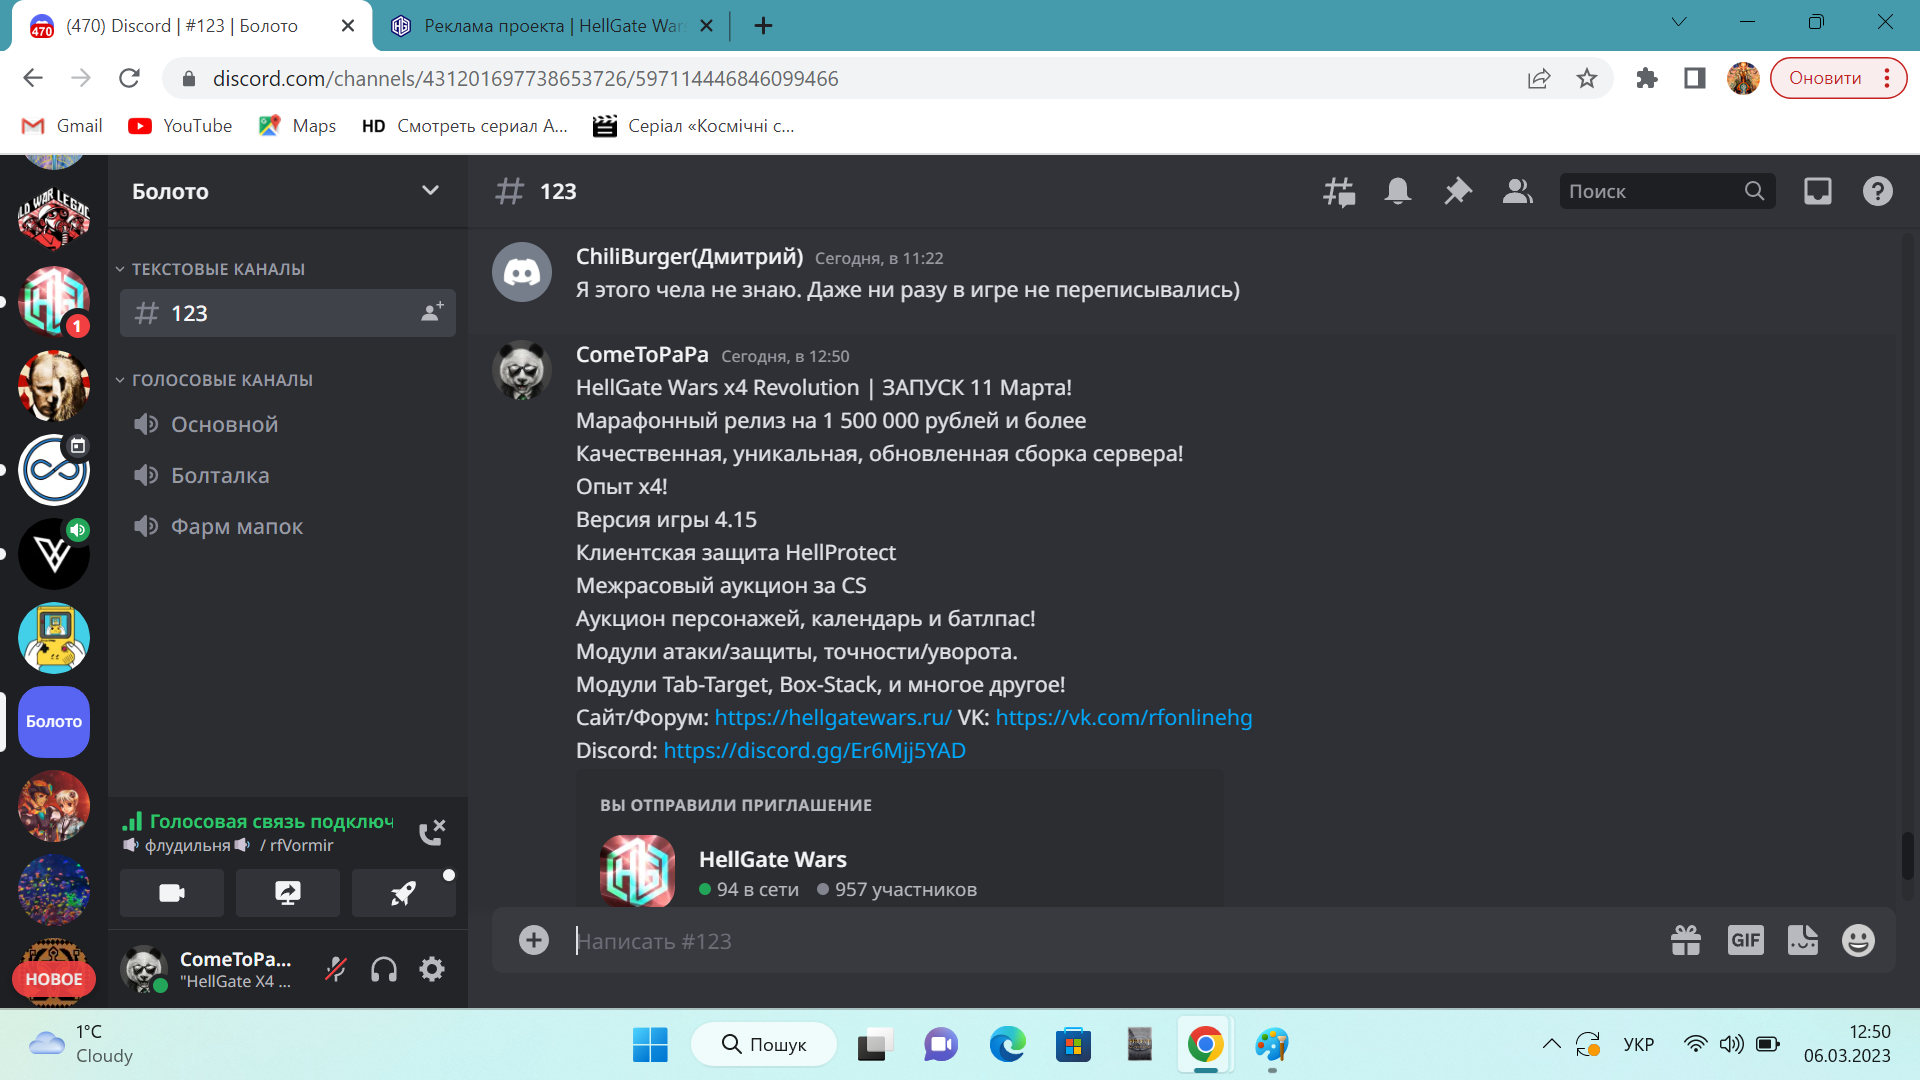Show hidden system tray icons chevron
Screen dimensions: 1920x1080
[x=1551, y=1045]
